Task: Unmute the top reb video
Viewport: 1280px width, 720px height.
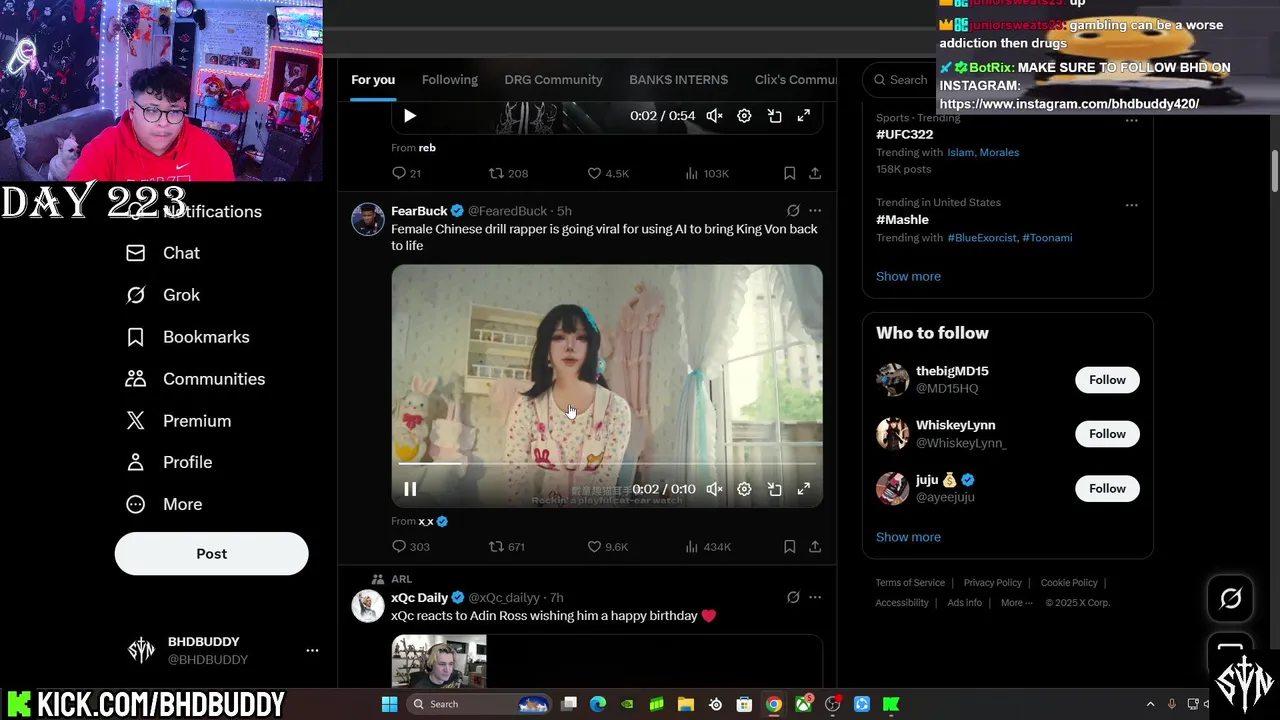Action: pyautogui.click(x=714, y=116)
